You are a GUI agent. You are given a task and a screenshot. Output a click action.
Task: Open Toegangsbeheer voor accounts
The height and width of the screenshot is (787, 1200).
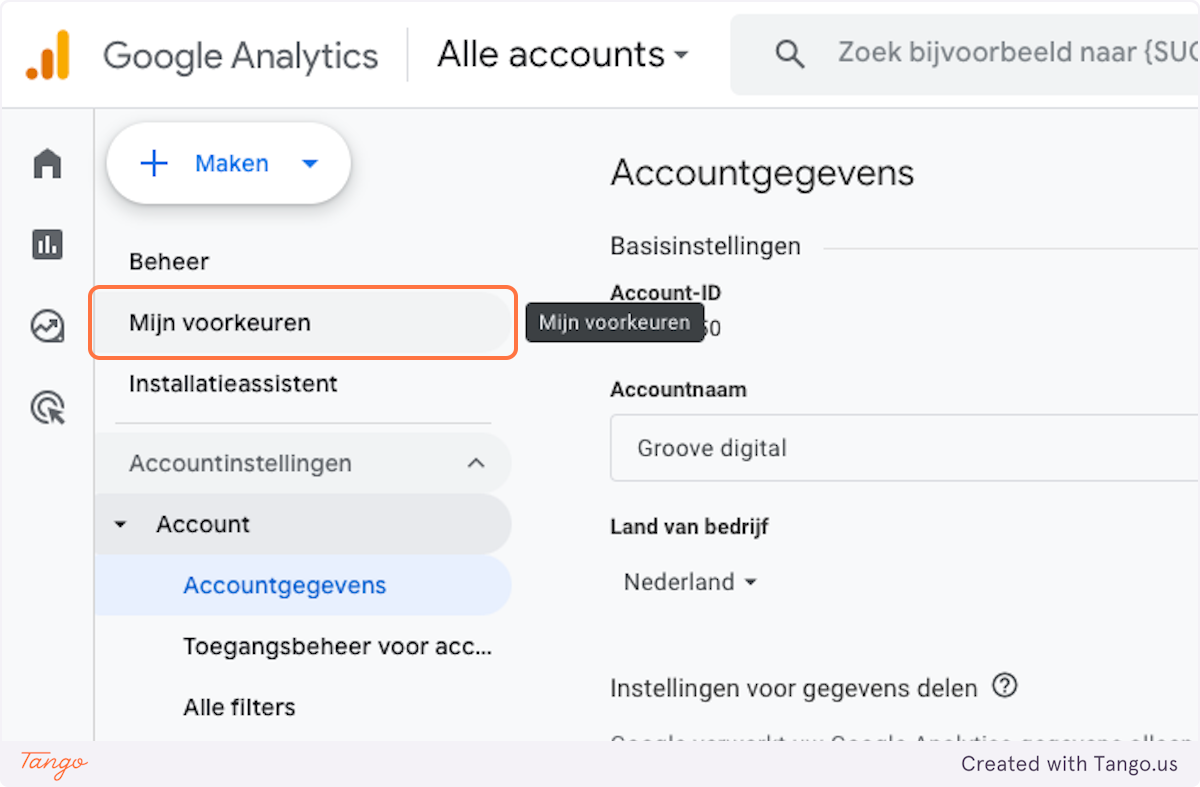coord(337,646)
